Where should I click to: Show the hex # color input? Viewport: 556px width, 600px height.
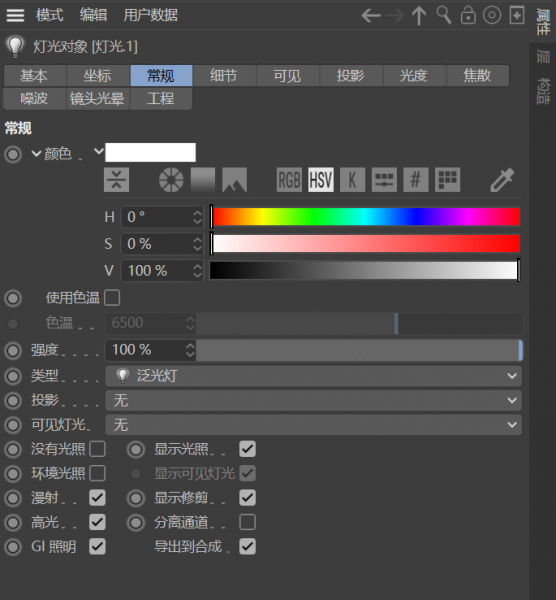pos(416,180)
